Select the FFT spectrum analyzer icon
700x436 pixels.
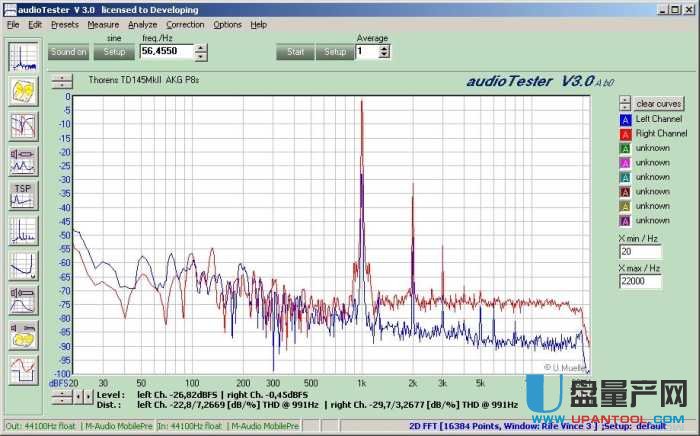pyautogui.click(x=22, y=57)
